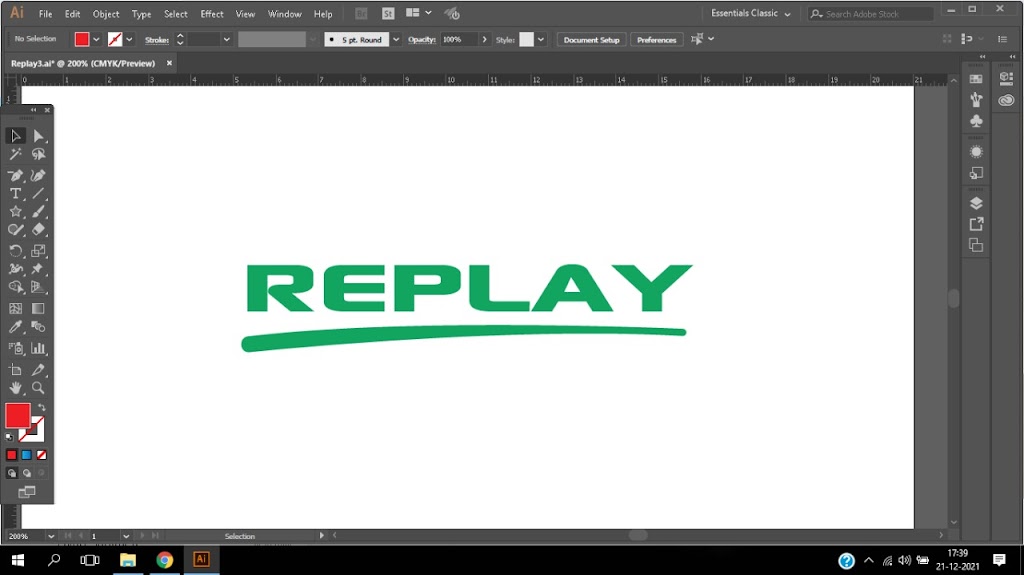Open the stroke color dropdown in control bar
Screen dimensions: 1024x575
click(x=129, y=40)
